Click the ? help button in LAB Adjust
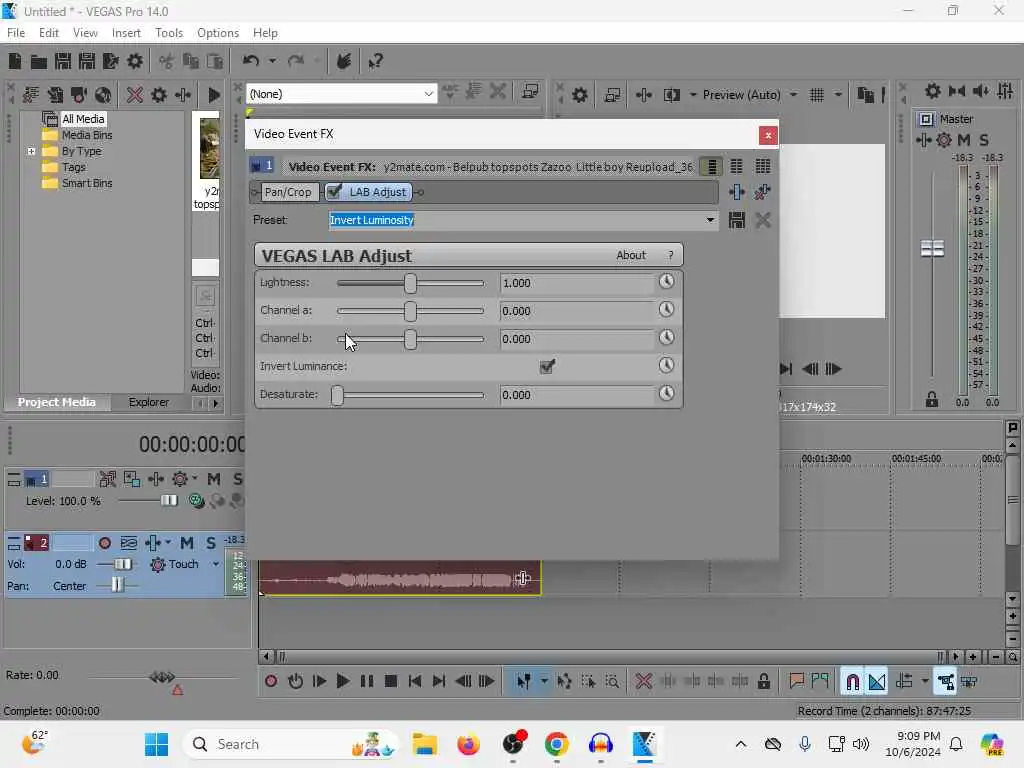 click(x=671, y=255)
